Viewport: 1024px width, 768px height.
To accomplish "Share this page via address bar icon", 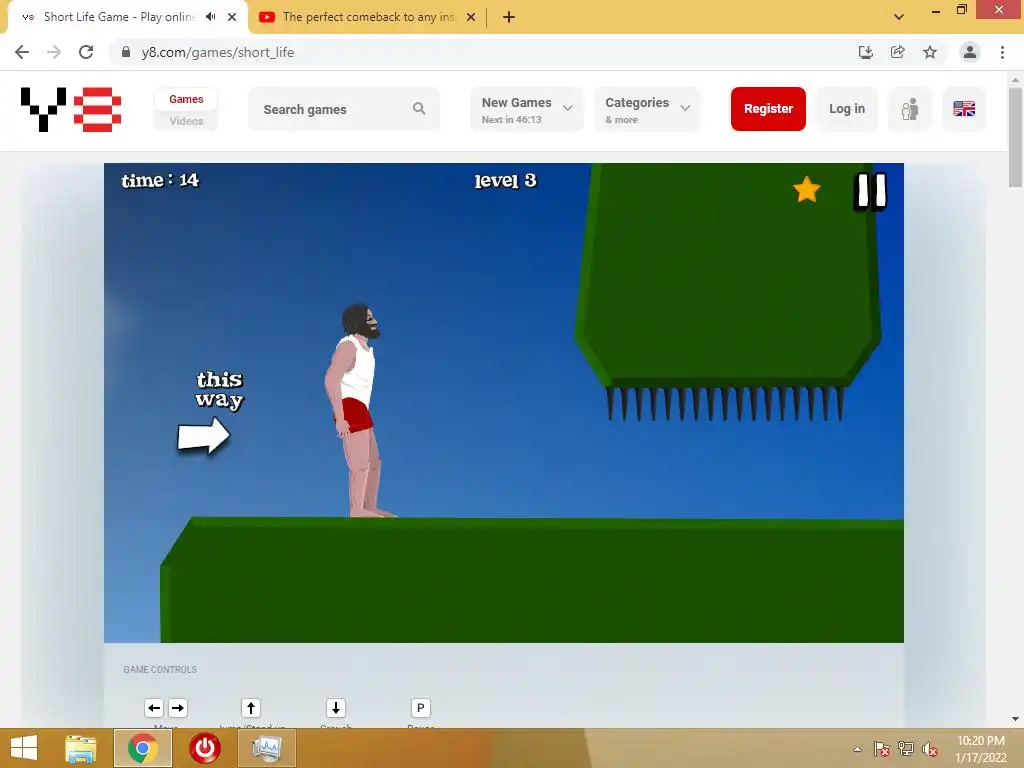I will click(898, 52).
